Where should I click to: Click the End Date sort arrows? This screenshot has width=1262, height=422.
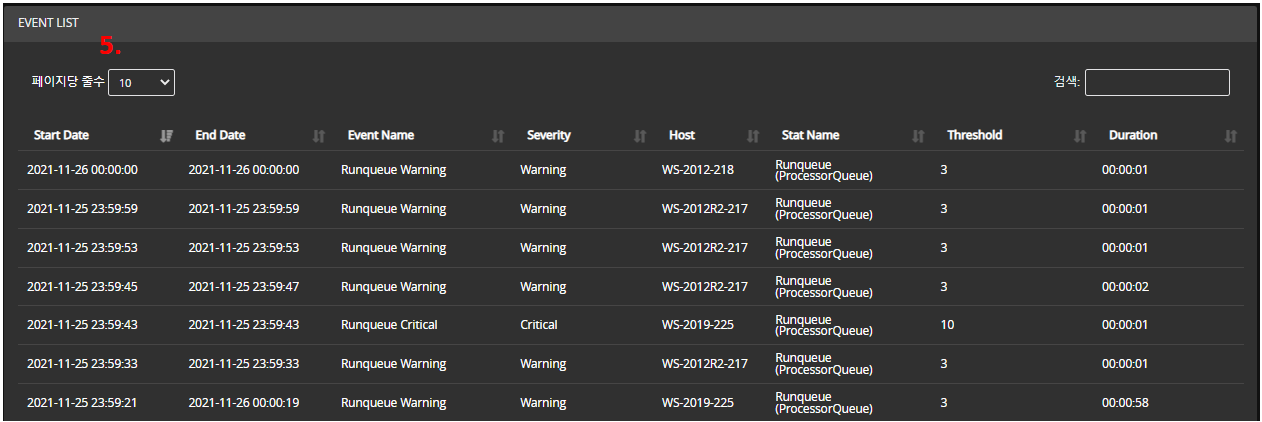[x=319, y=136]
